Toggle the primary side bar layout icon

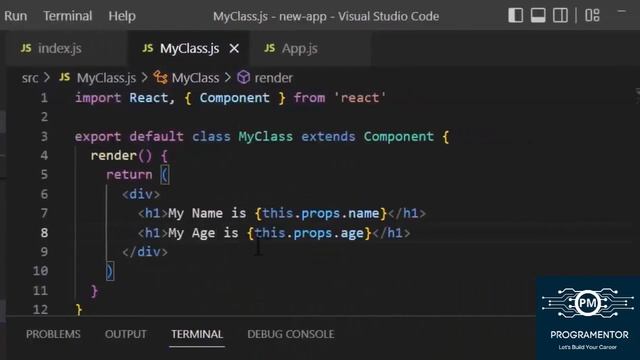click(516, 16)
